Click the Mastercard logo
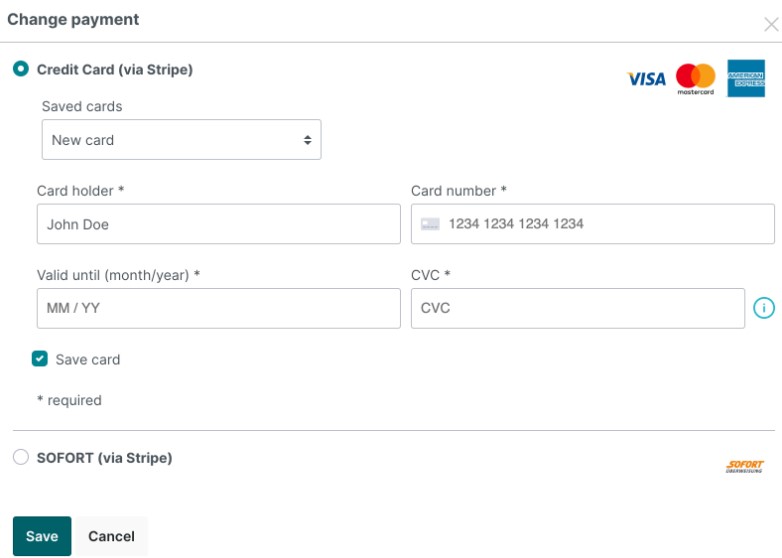Image resolution: width=782 pixels, height=558 pixels. pyautogui.click(x=696, y=79)
